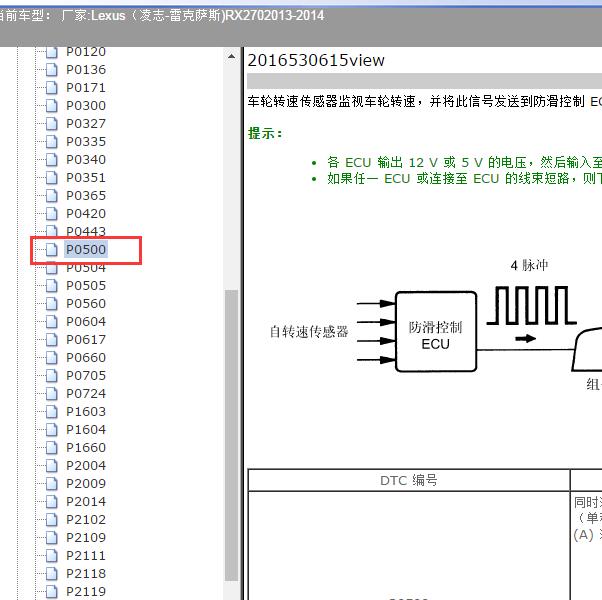Click the document icon beside P0136

pyautogui.click(x=51, y=70)
